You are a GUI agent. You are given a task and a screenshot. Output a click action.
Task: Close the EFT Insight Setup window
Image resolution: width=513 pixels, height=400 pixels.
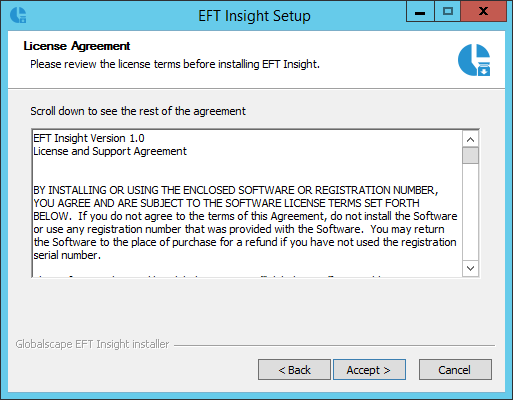(x=483, y=12)
